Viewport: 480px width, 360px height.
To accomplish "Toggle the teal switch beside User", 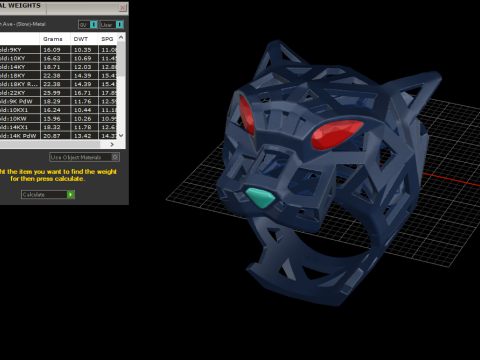I will tap(119, 25).
